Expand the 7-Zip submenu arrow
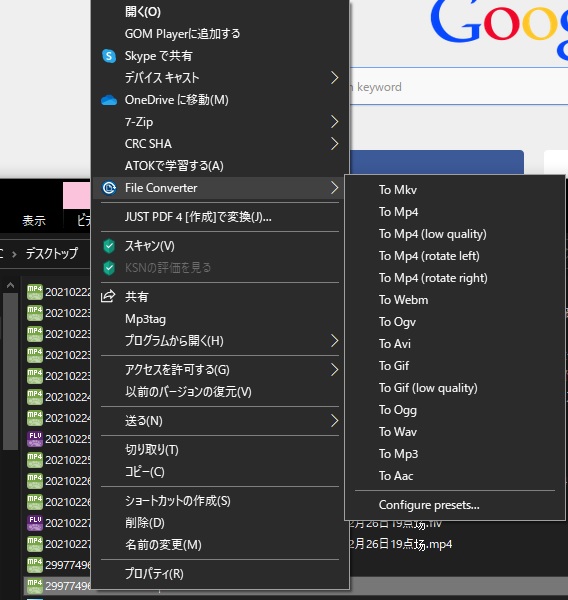The height and width of the screenshot is (600, 568). [x=335, y=122]
